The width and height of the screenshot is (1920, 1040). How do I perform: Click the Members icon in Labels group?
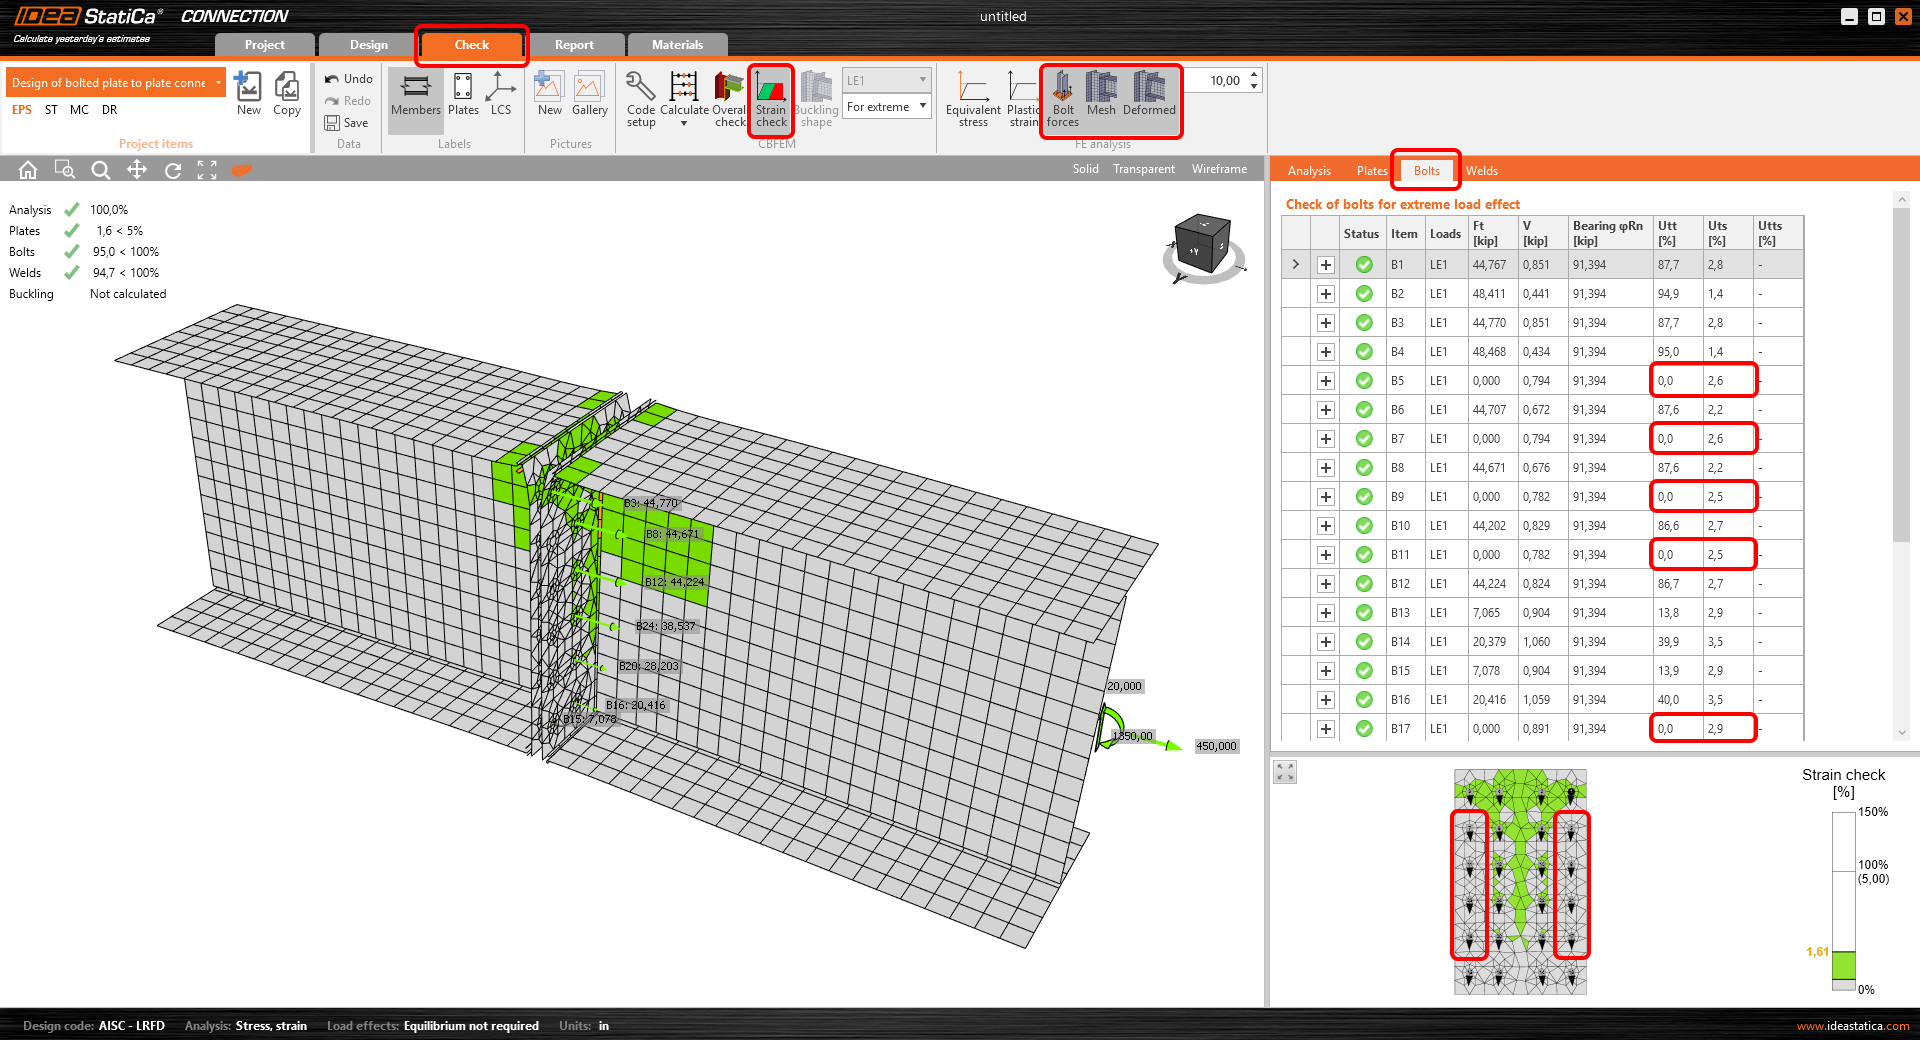click(415, 97)
